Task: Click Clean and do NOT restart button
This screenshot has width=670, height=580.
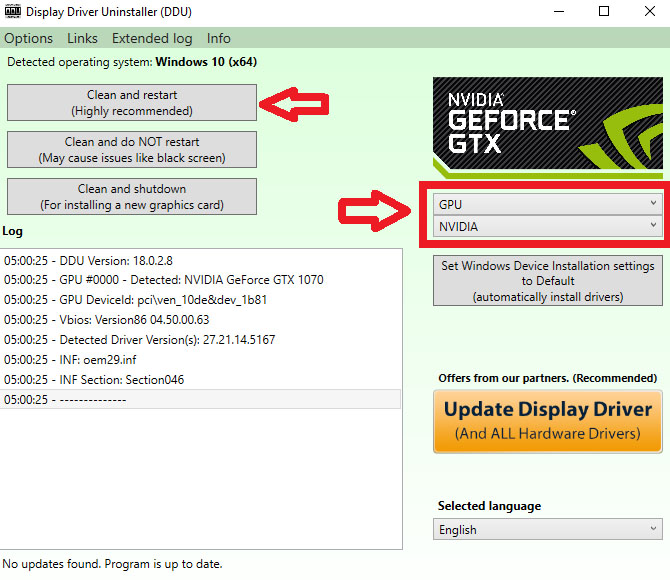Action: tap(132, 150)
